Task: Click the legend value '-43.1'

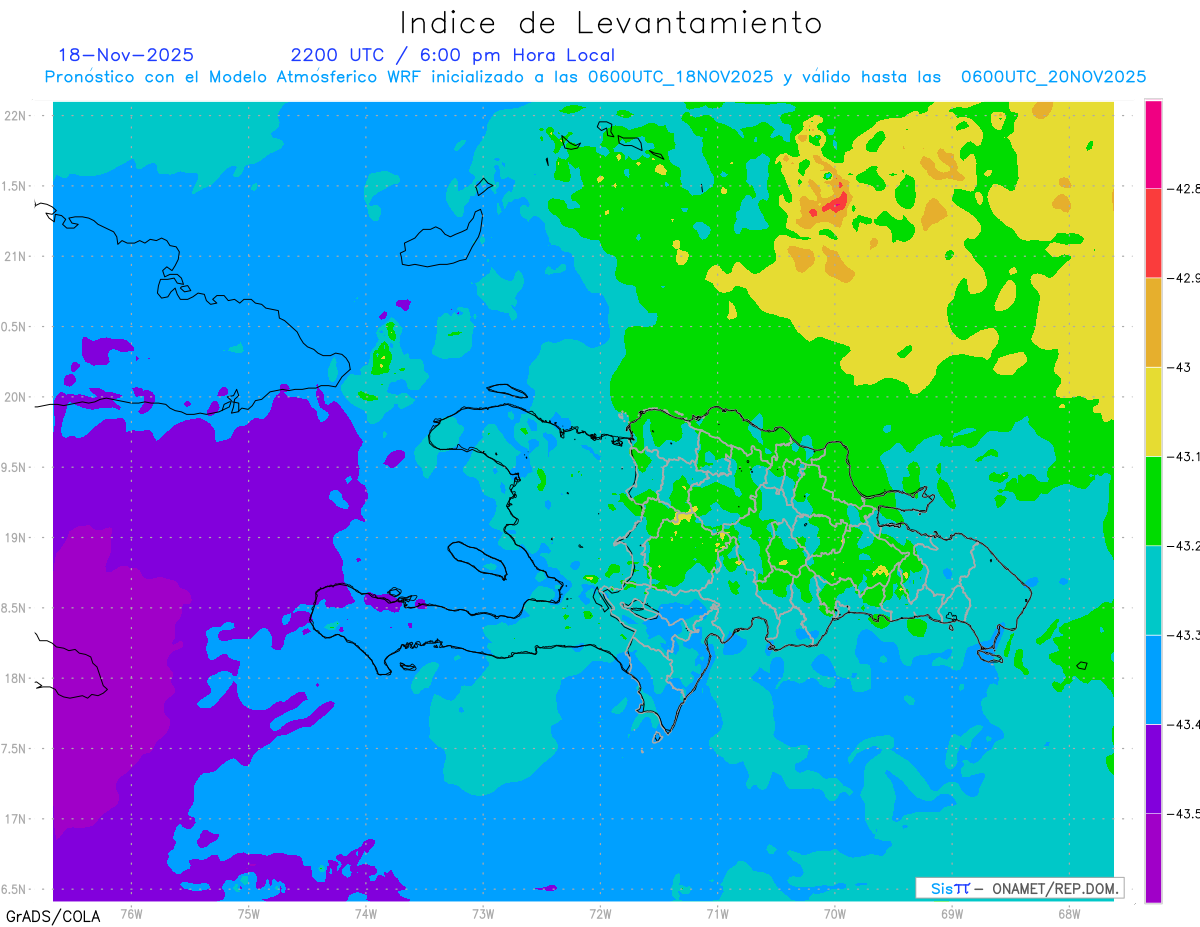Action: tap(1183, 456)
